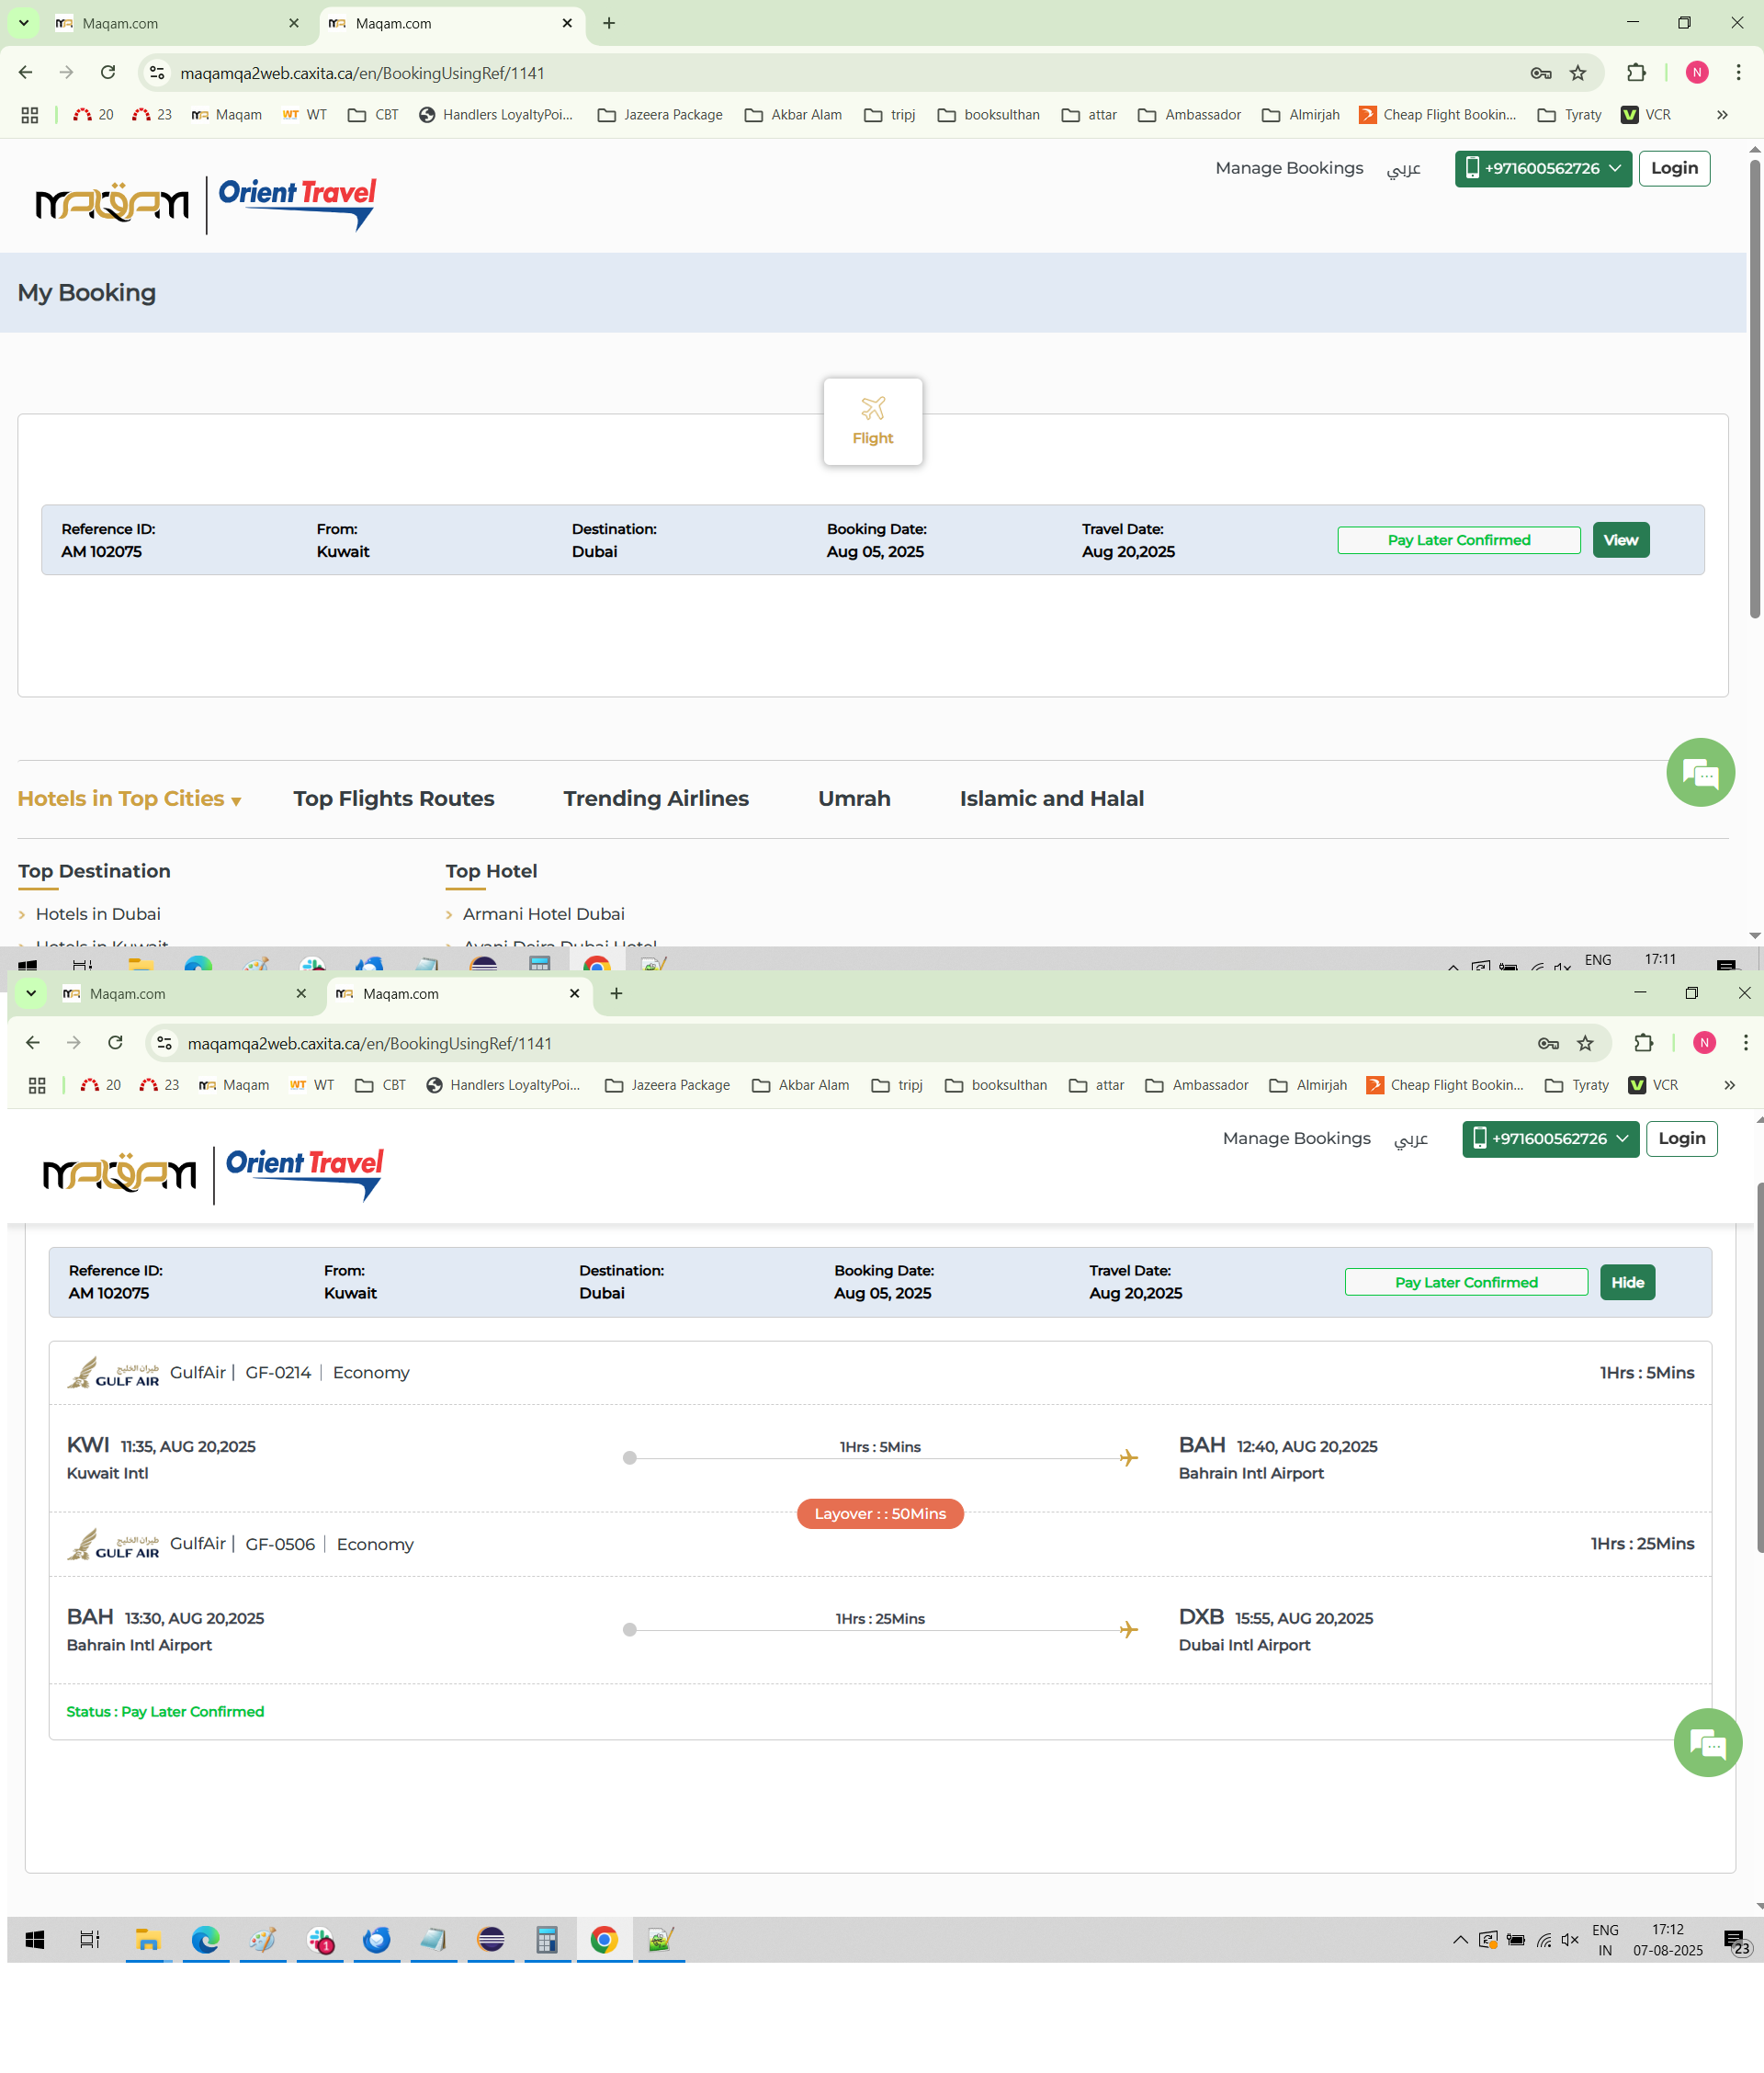View the AM 102075 booking details
This screenshot has height=2073, width=1764.
click(x=1619, y=540)
